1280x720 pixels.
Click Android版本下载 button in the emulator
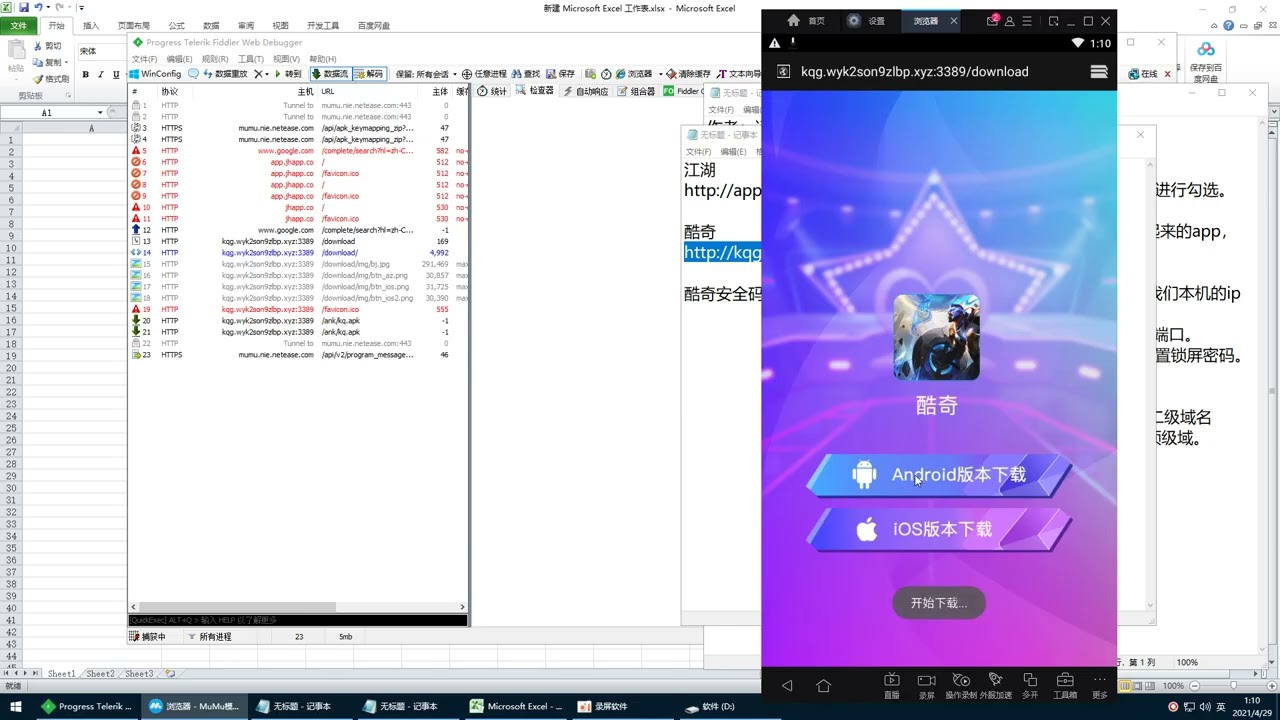pos(939,475)
